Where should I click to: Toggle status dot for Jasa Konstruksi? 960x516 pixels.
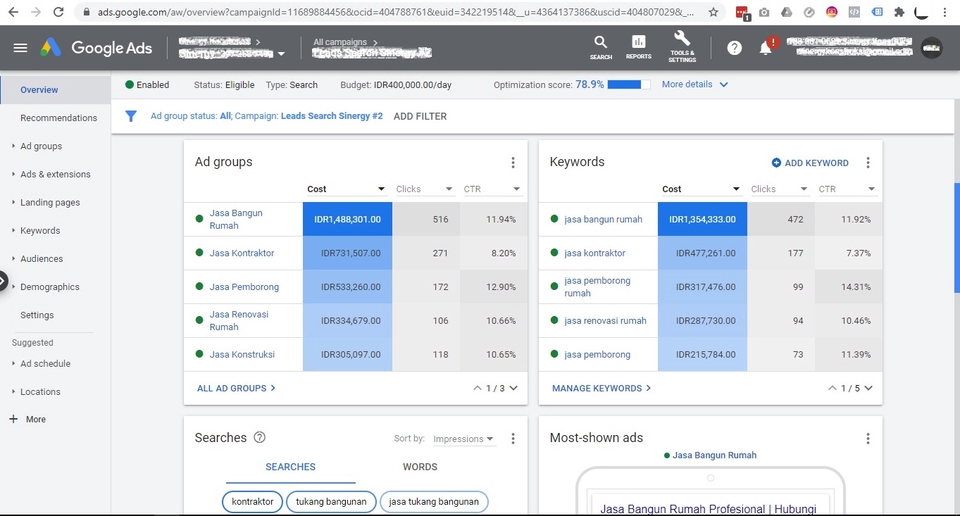click(x=199, y=353)
